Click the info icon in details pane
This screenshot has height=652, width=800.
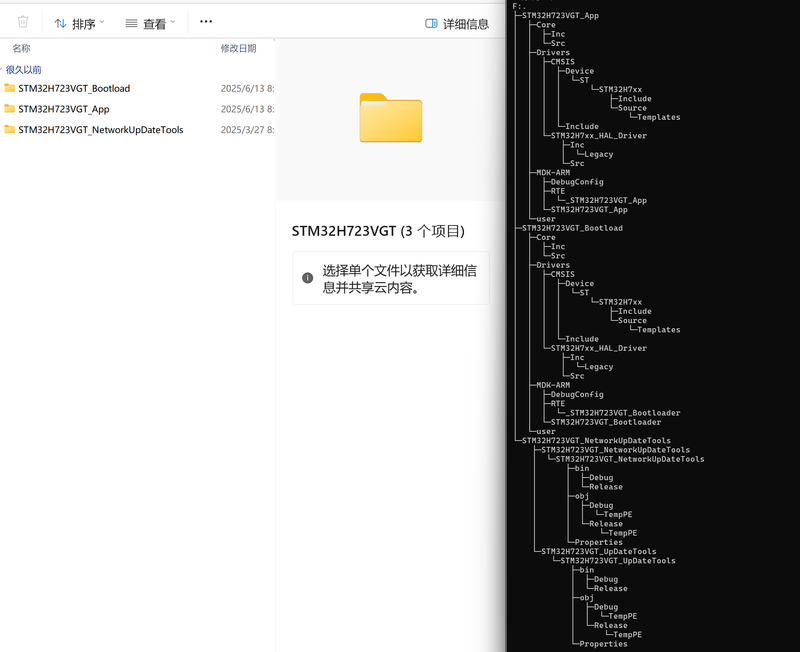point(307,278)
